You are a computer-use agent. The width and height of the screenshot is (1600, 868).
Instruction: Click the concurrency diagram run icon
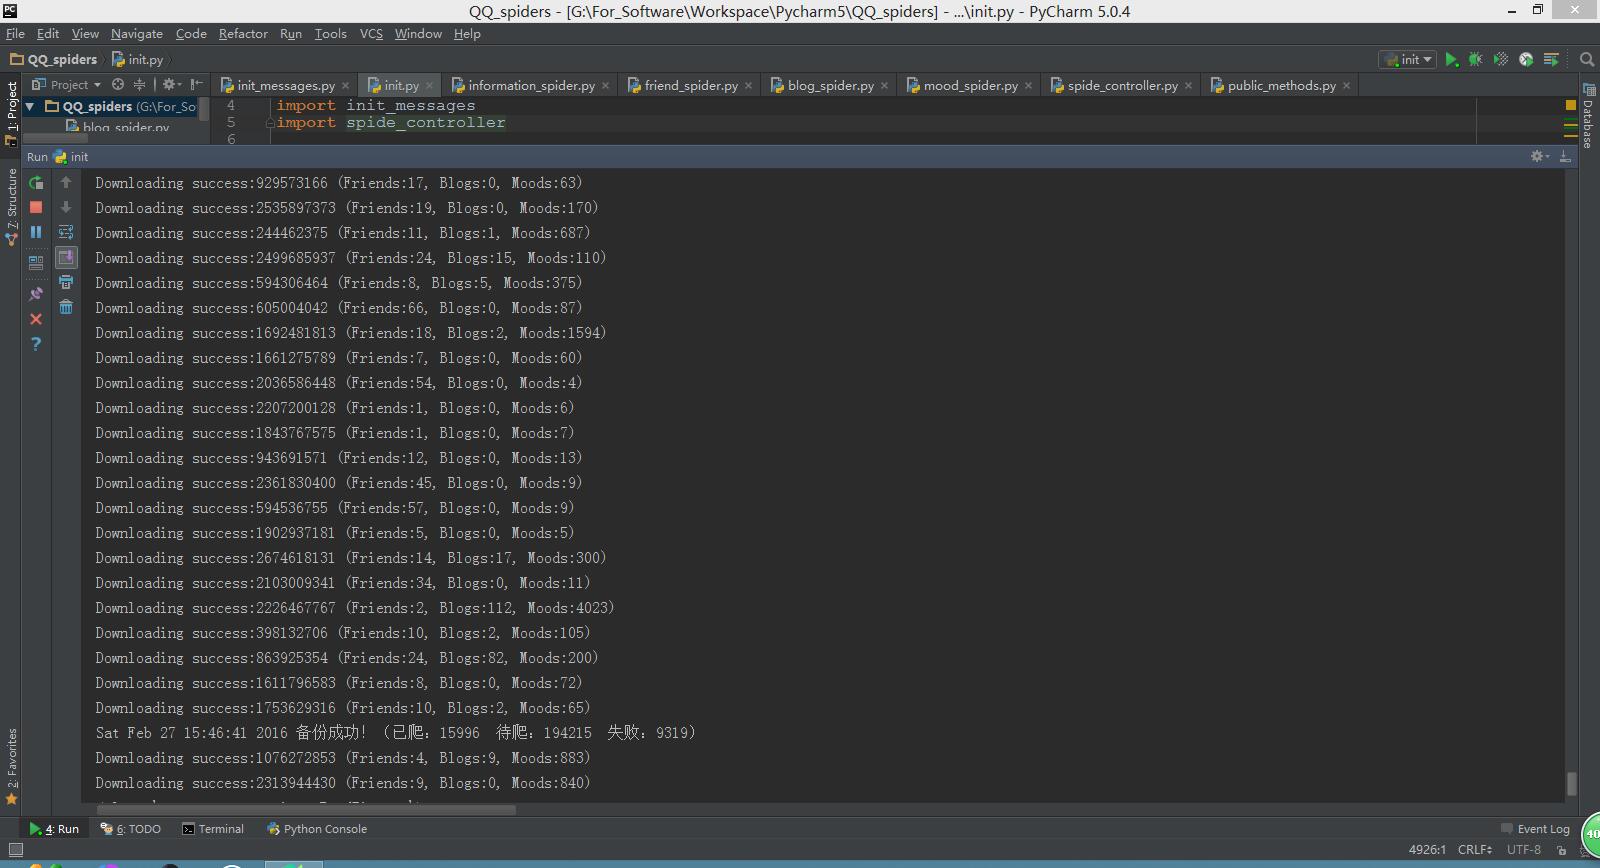(1551, 60)
